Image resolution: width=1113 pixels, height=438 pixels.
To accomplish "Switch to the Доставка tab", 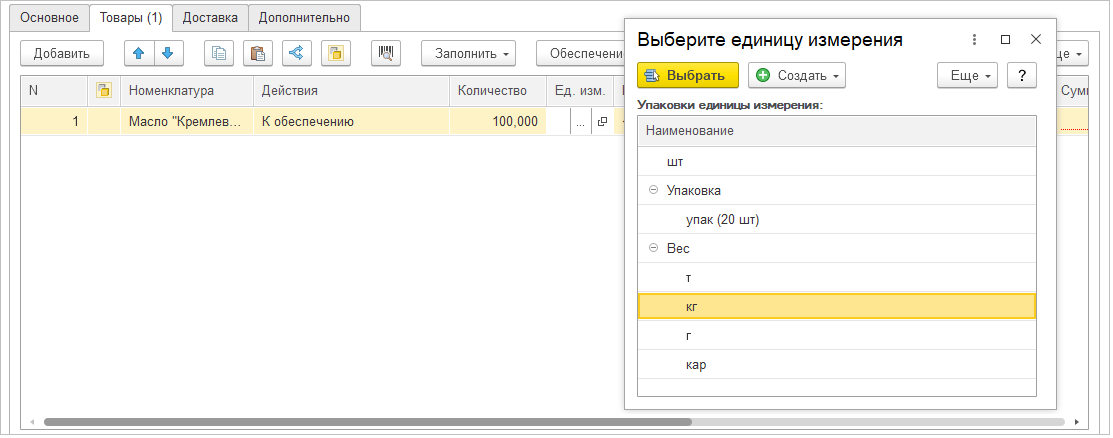I will coord(210,17).
